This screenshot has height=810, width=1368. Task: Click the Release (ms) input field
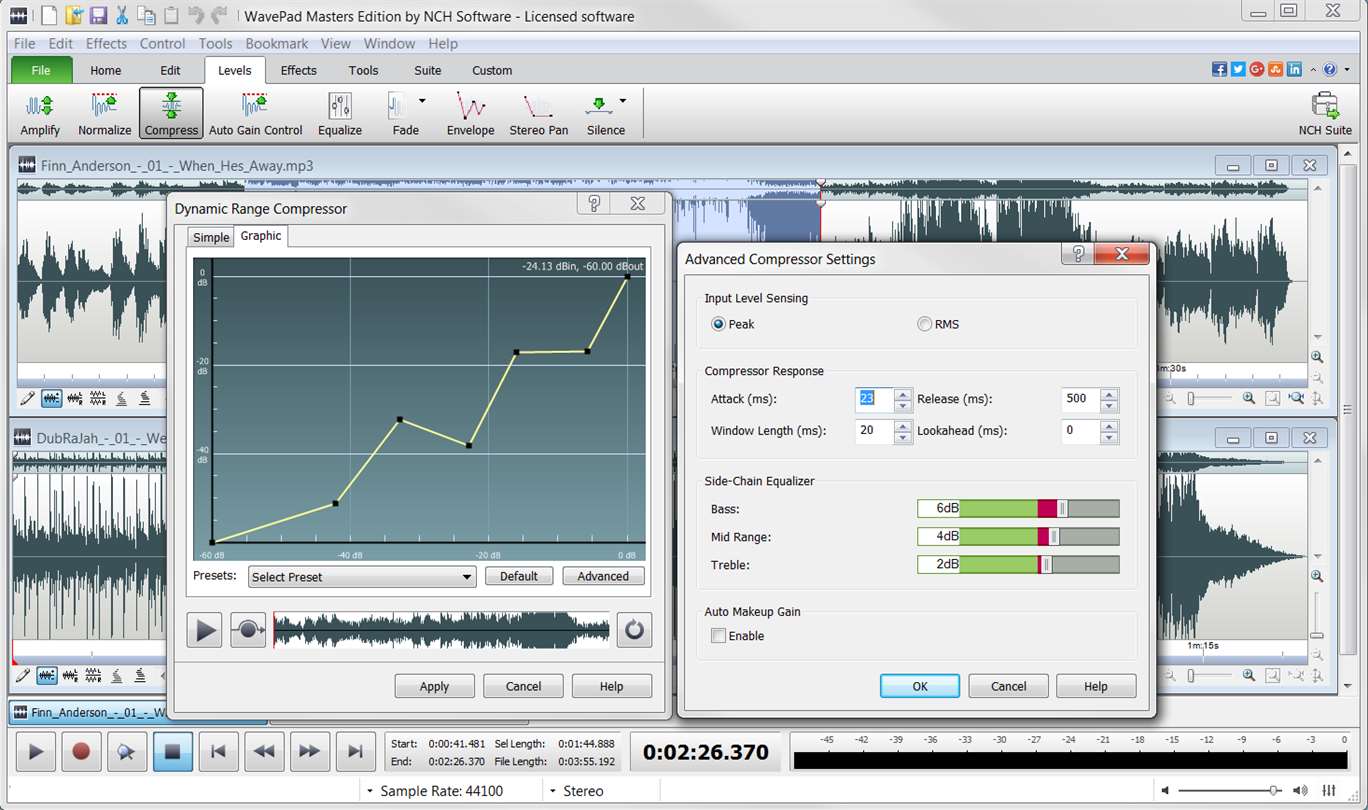coord(1080,399)
